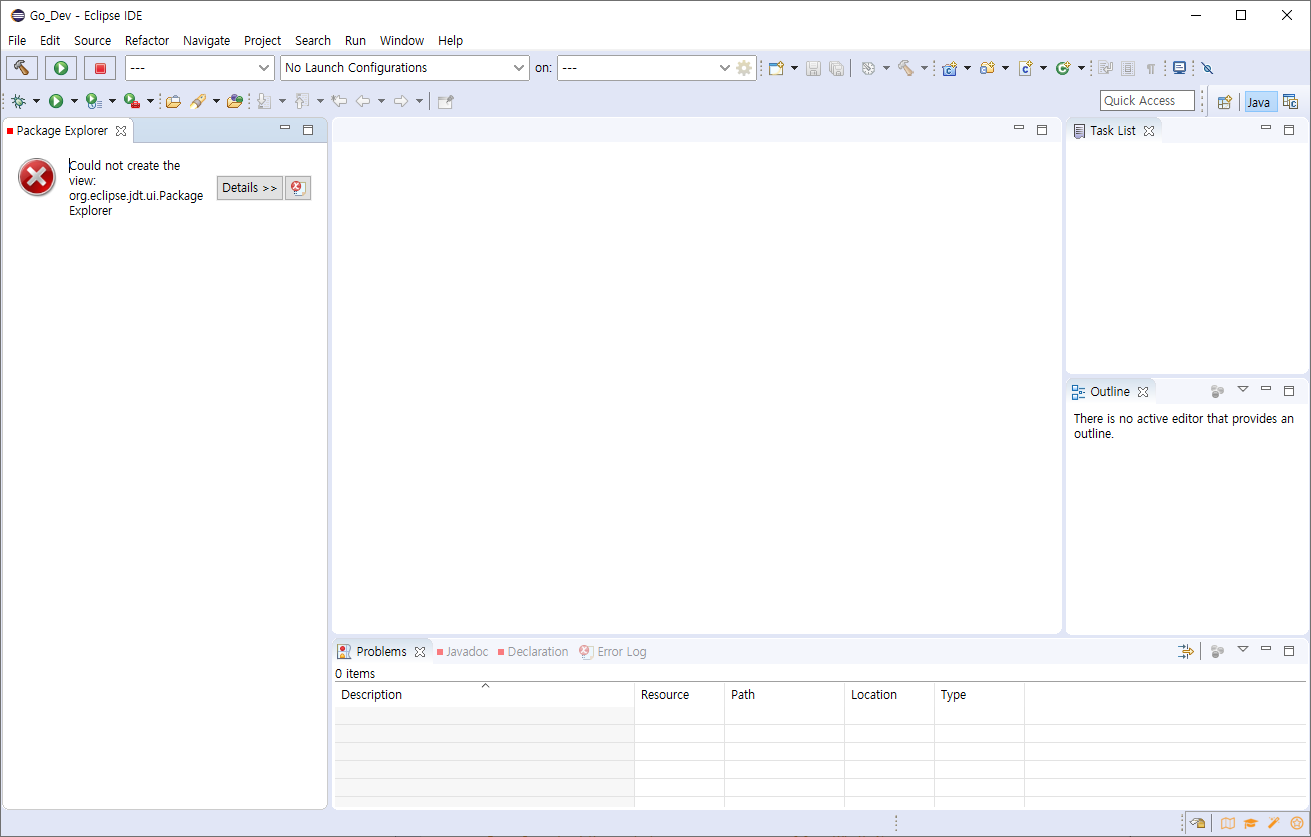Click the Open Console monitor icon

pos(1180,68)
